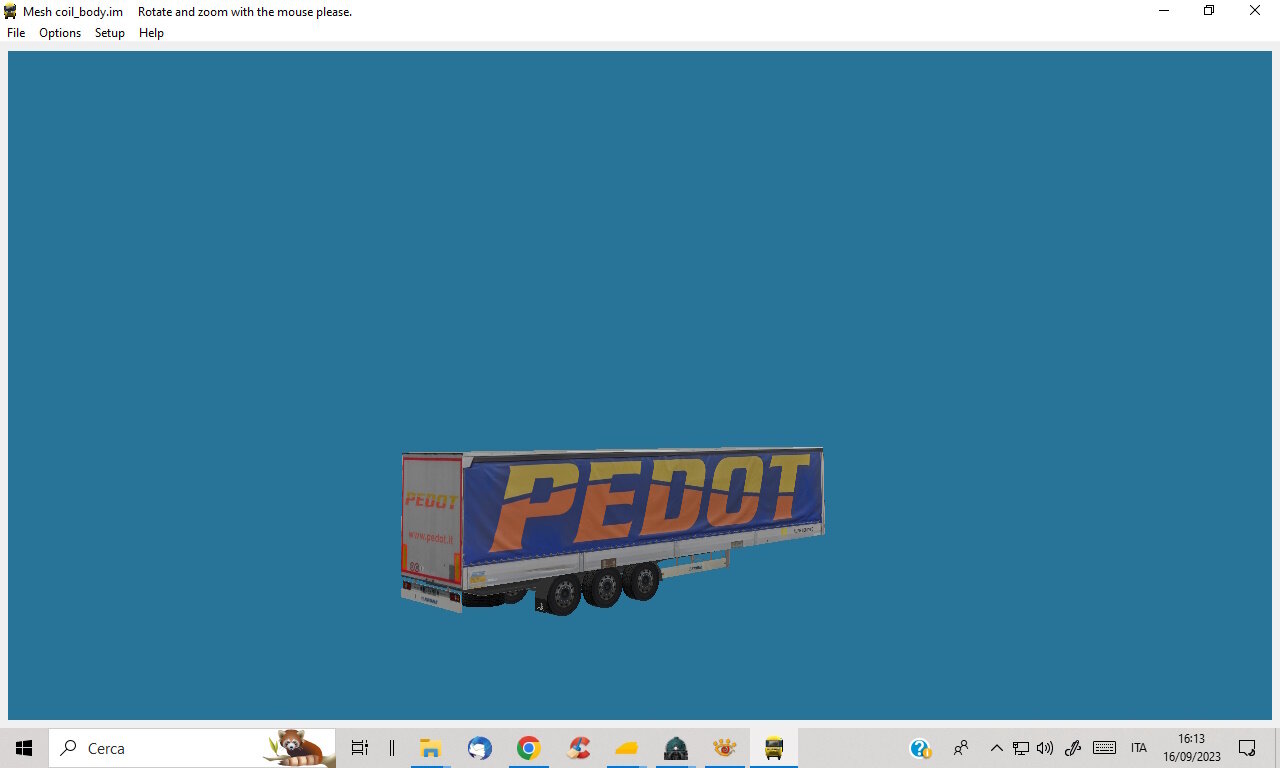Open the Help menu
This screenshot has height=768, width=1280.
coord(151,33)
